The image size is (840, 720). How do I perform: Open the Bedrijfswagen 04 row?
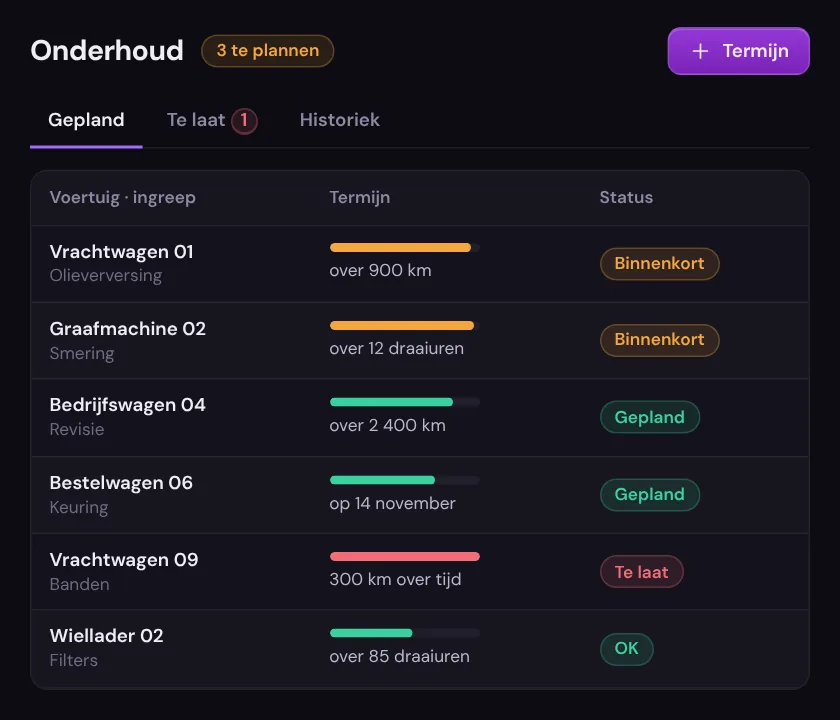coord(420,418)
